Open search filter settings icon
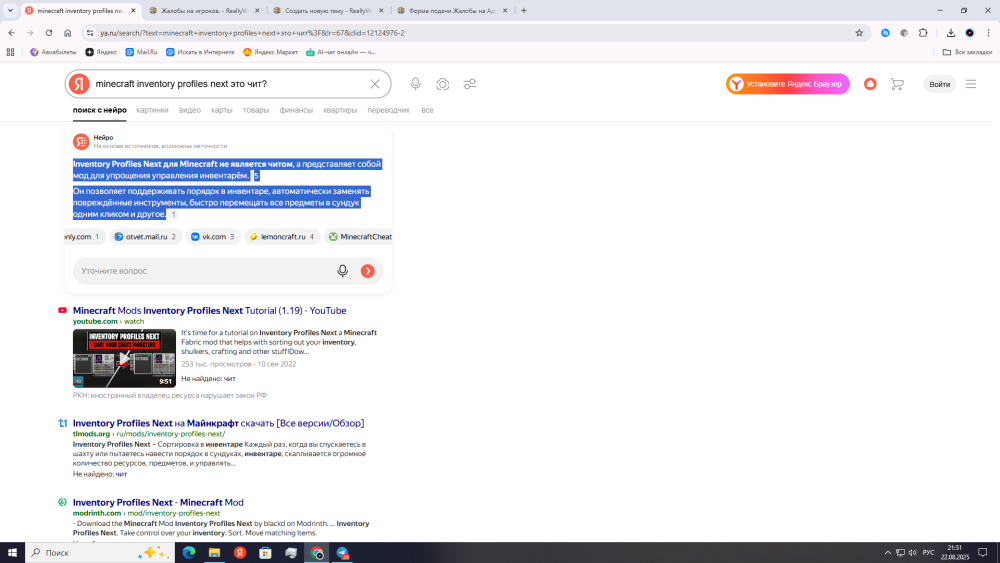The height and width of the screenshot is (563, 1000). (x=470, y=84)
